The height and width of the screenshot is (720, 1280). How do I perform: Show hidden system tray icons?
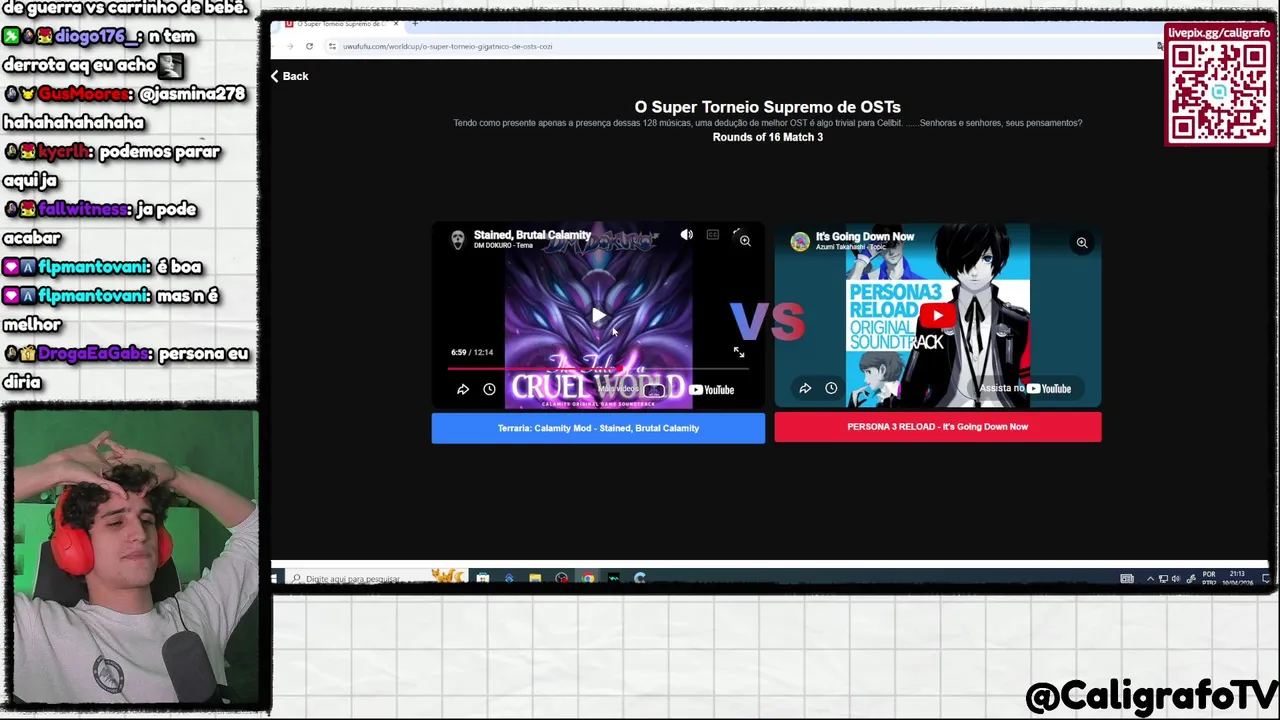(x=1149, y=578)
